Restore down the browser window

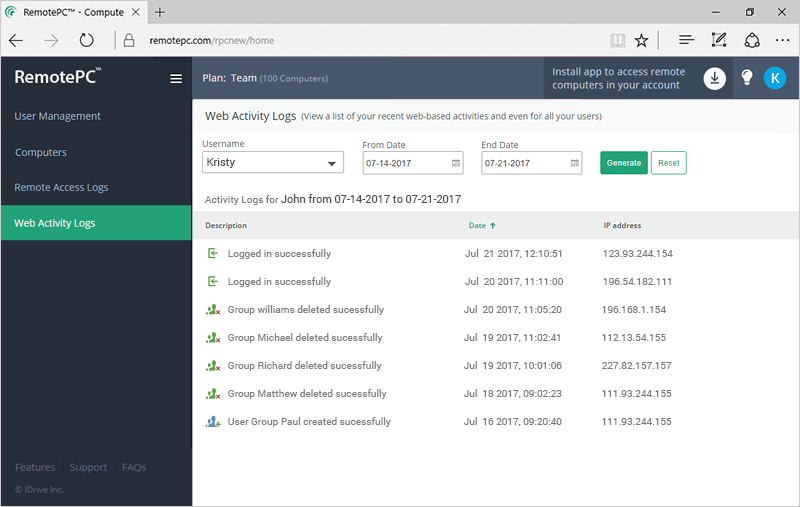749,12
